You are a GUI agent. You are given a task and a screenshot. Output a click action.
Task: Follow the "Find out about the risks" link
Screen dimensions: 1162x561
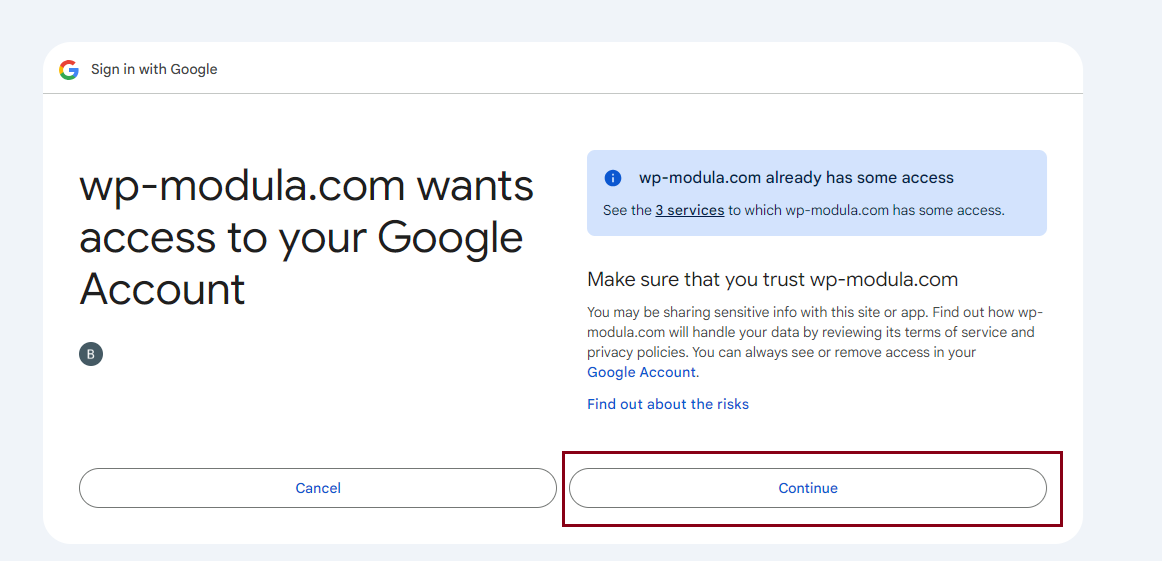(667, 404)
